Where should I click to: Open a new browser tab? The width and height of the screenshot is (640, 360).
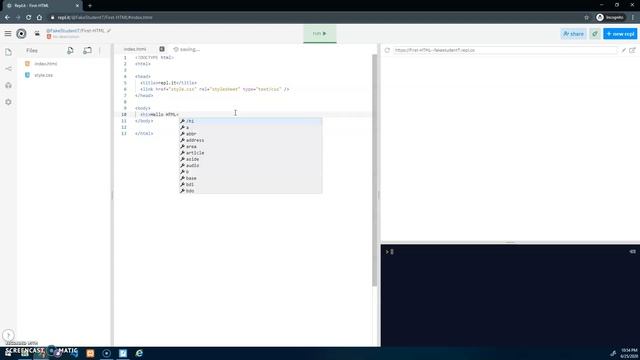(x=90, y=6)
